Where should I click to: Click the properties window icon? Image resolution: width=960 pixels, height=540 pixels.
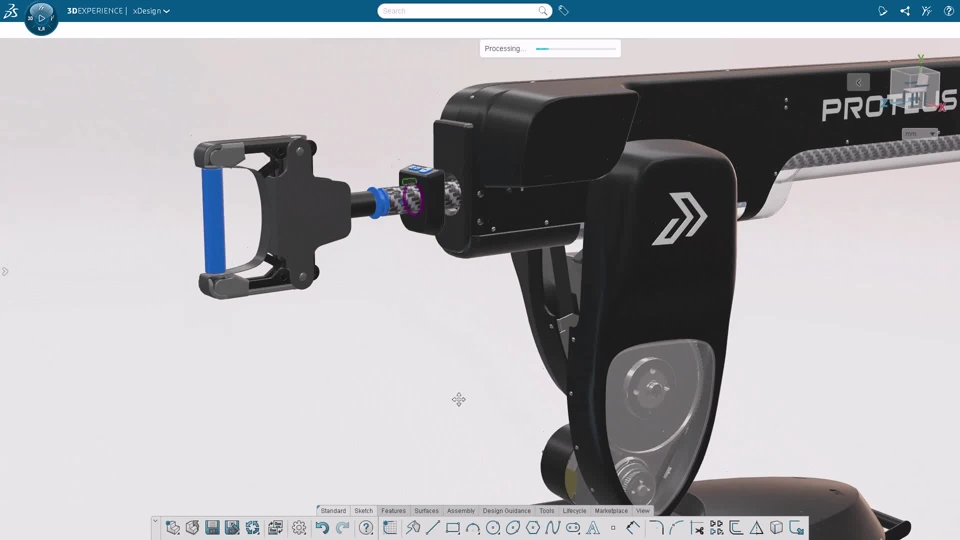click(275, 528)
